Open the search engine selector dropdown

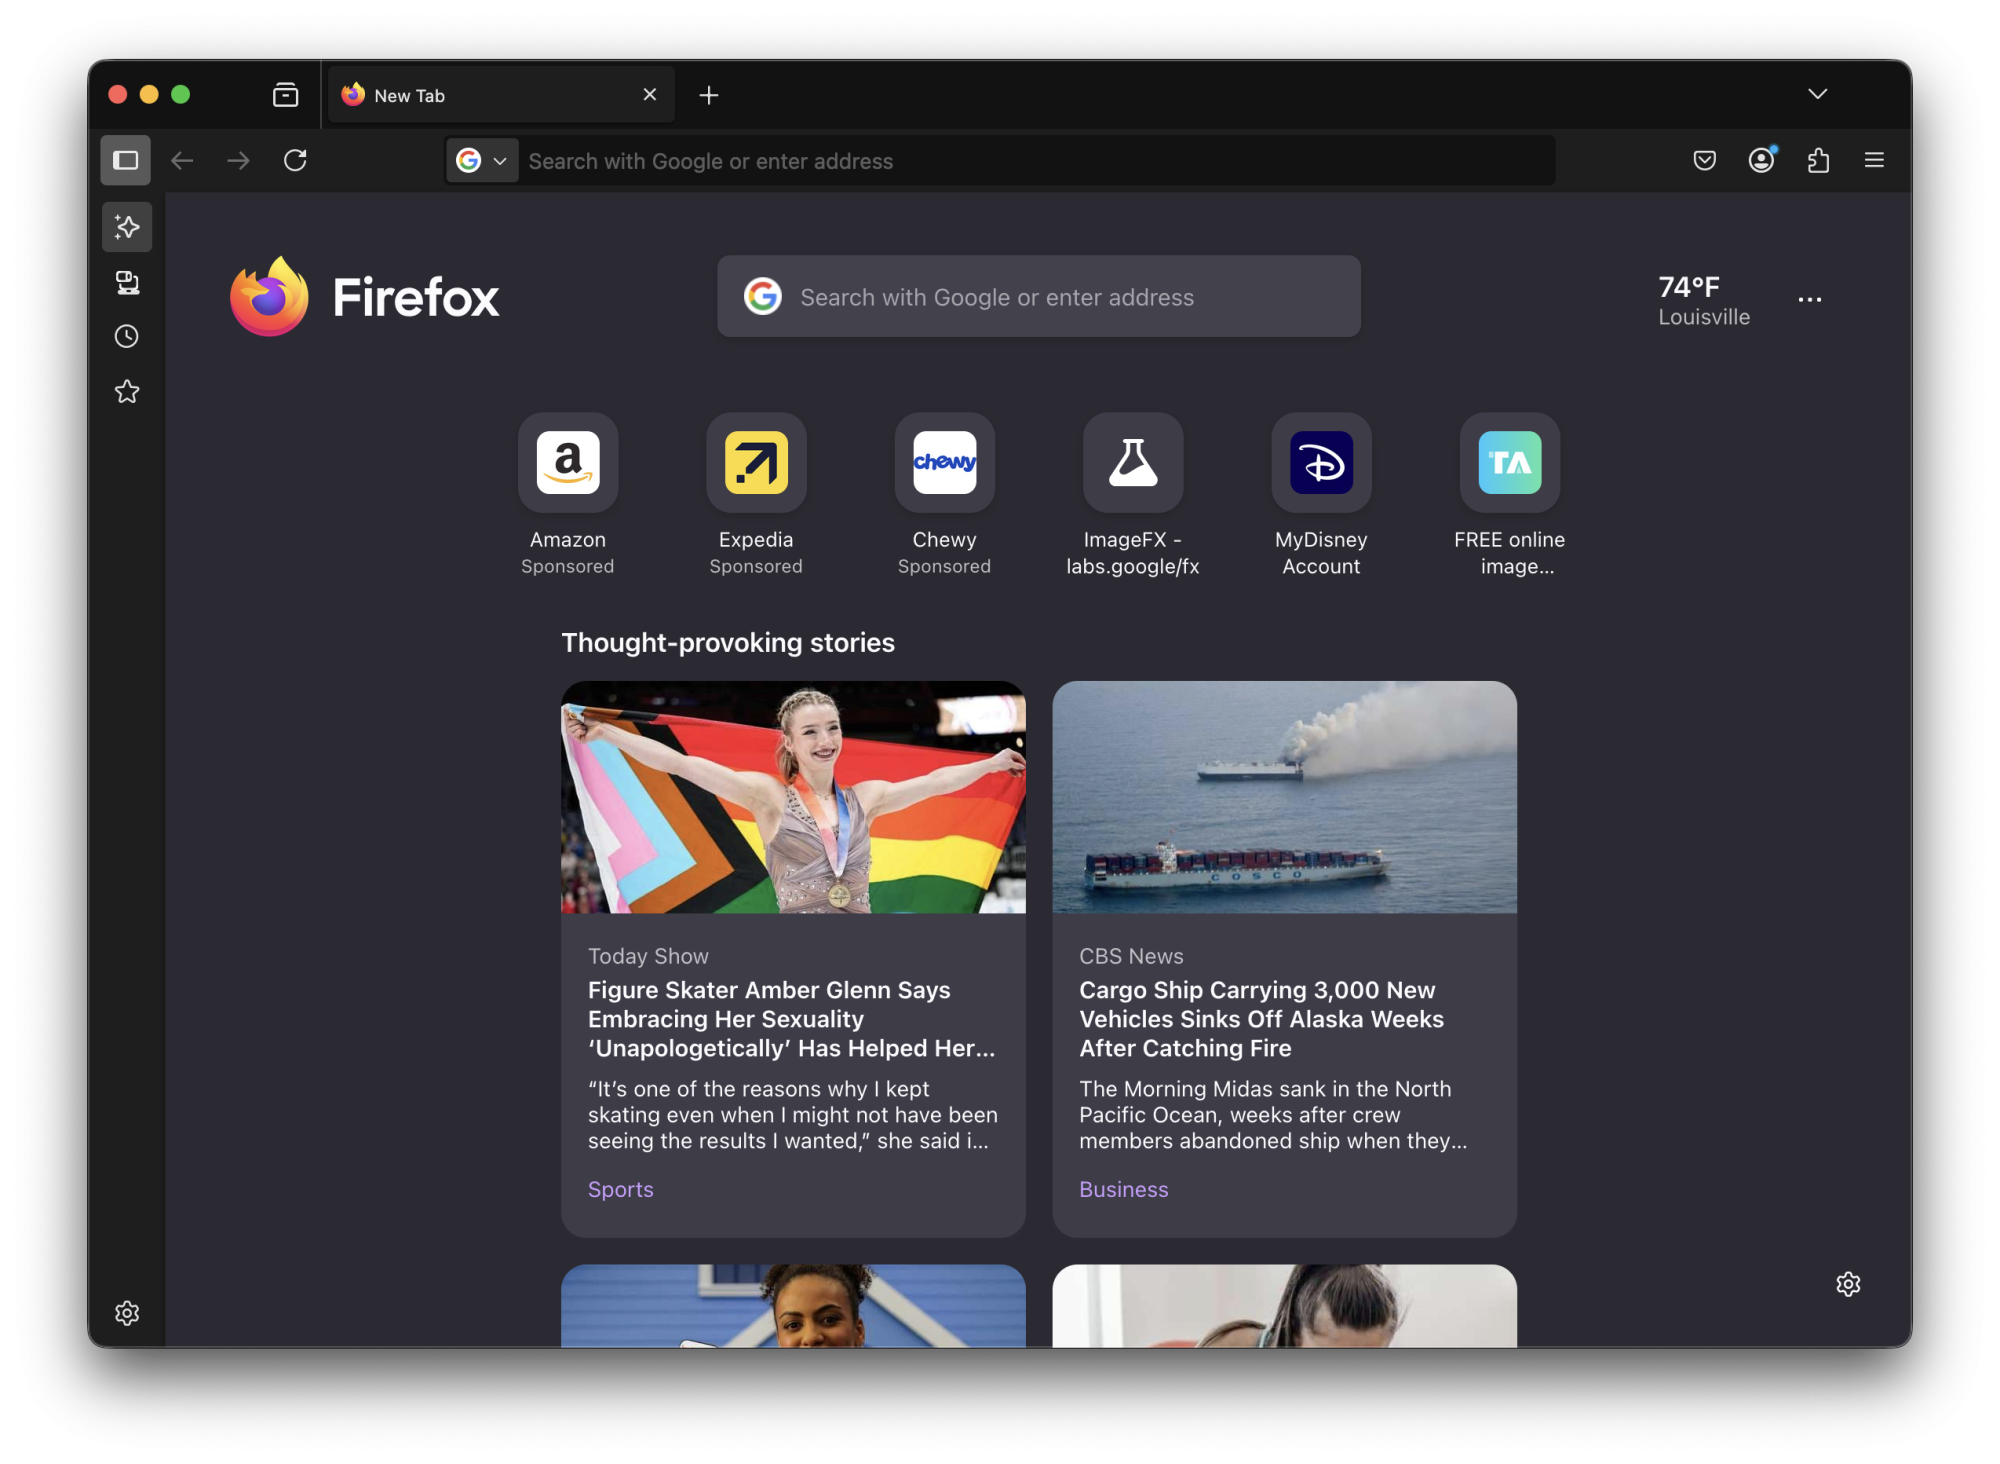pyautogui.click(x=482, y=160)
